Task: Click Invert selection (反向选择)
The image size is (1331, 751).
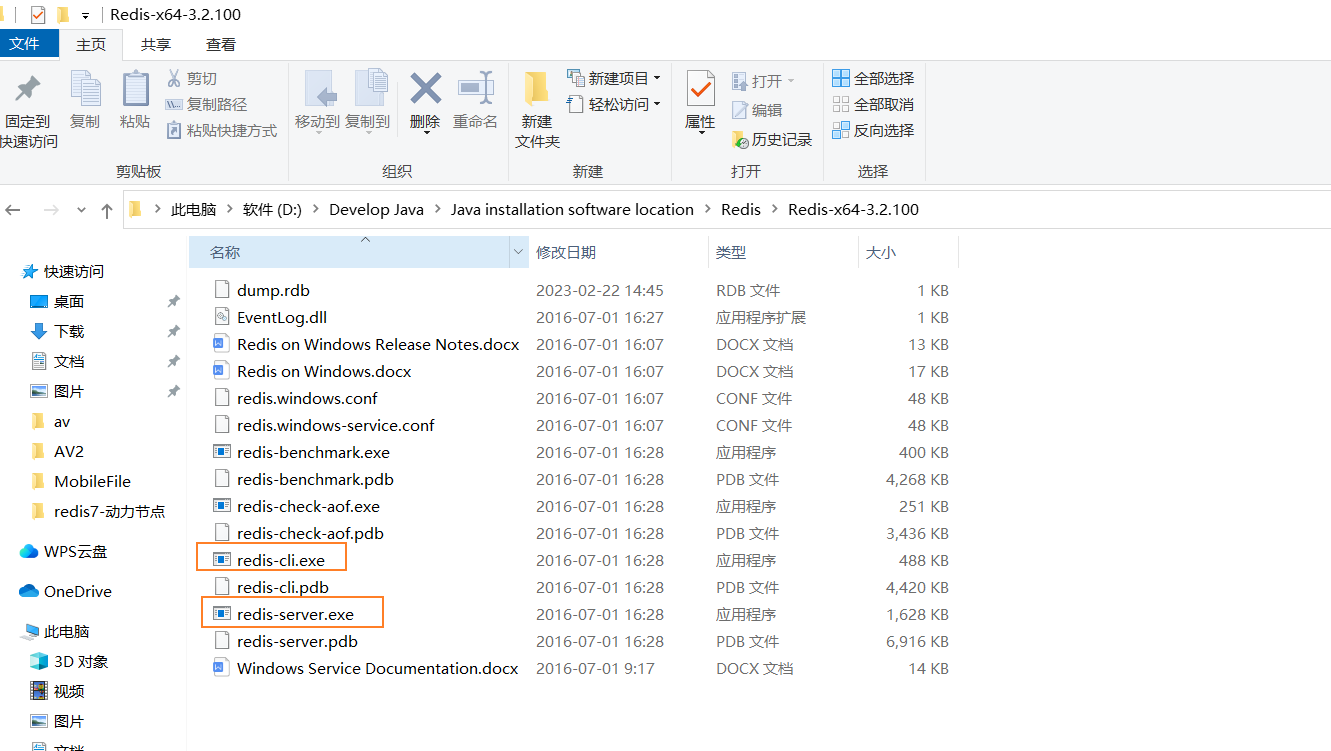Action: click(873, 130)
